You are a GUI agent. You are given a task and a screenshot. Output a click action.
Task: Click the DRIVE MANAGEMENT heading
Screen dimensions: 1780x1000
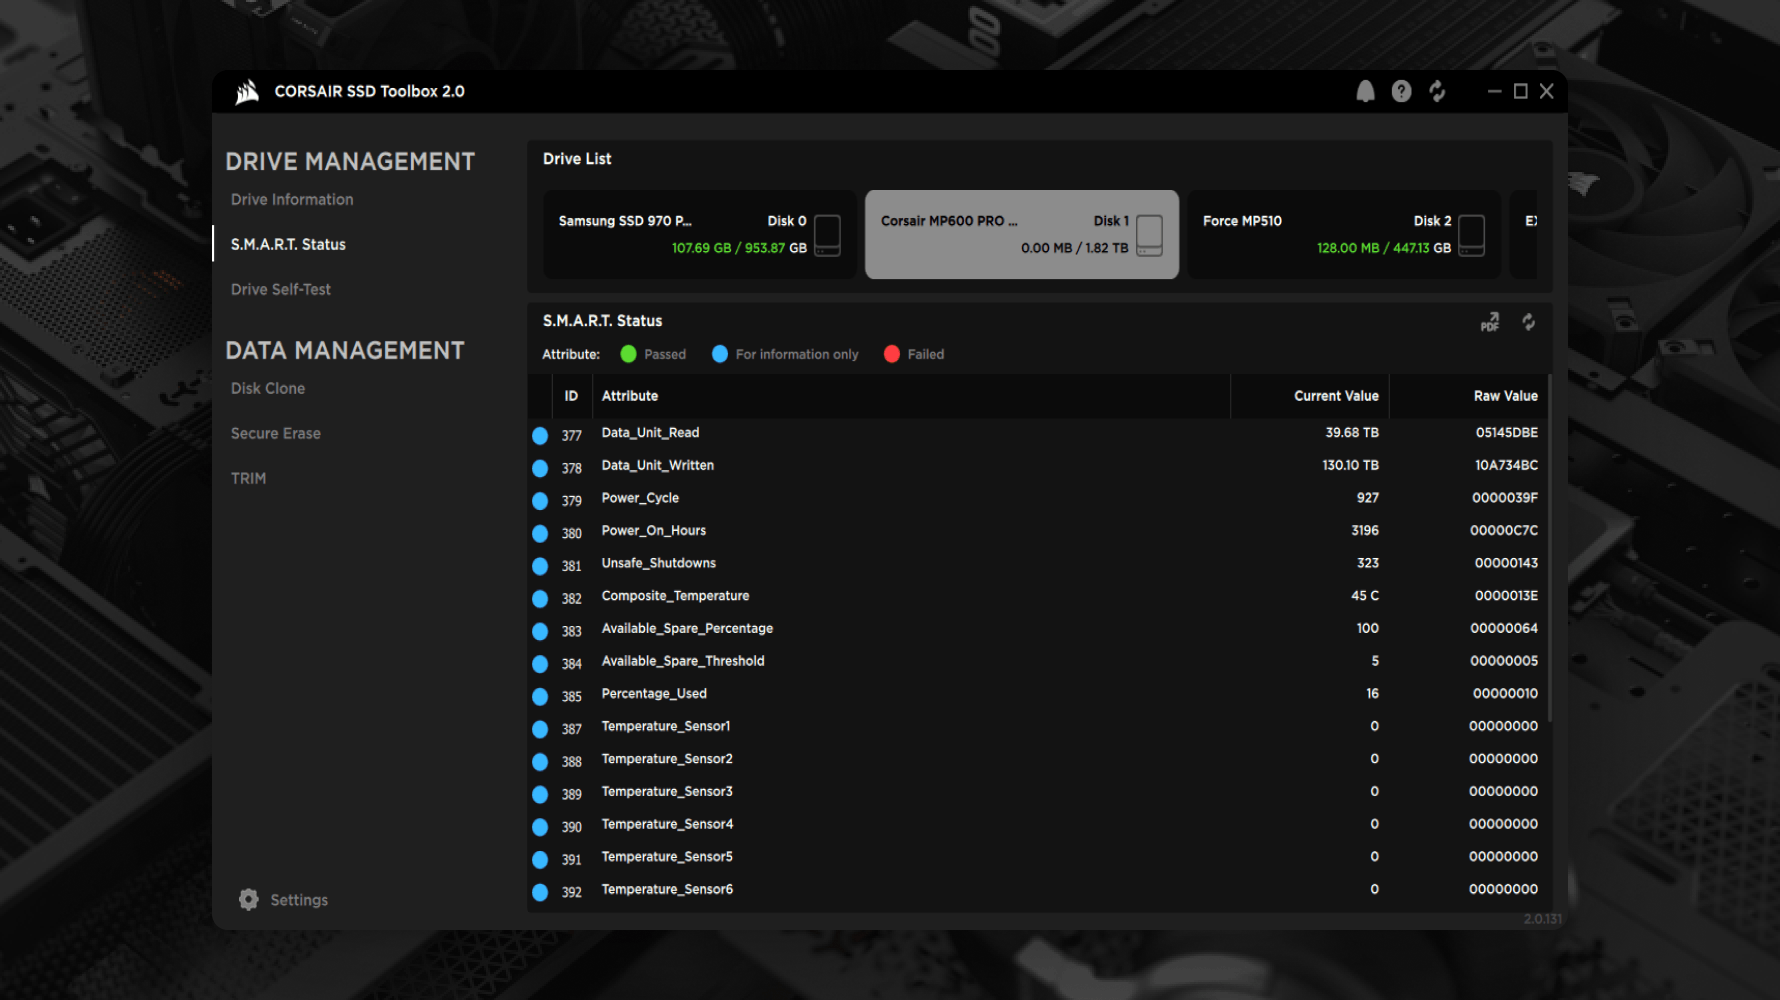click(x=350, y=161)
